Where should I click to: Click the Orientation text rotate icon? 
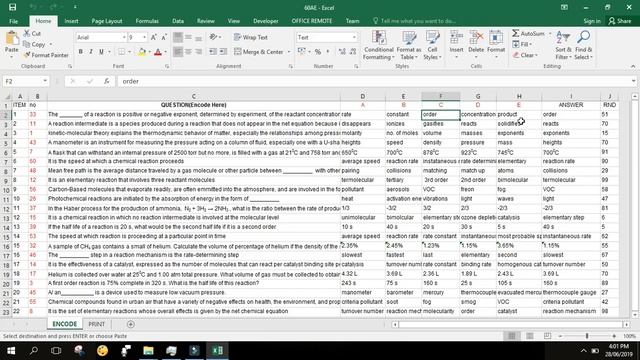(x=214, y=37)
